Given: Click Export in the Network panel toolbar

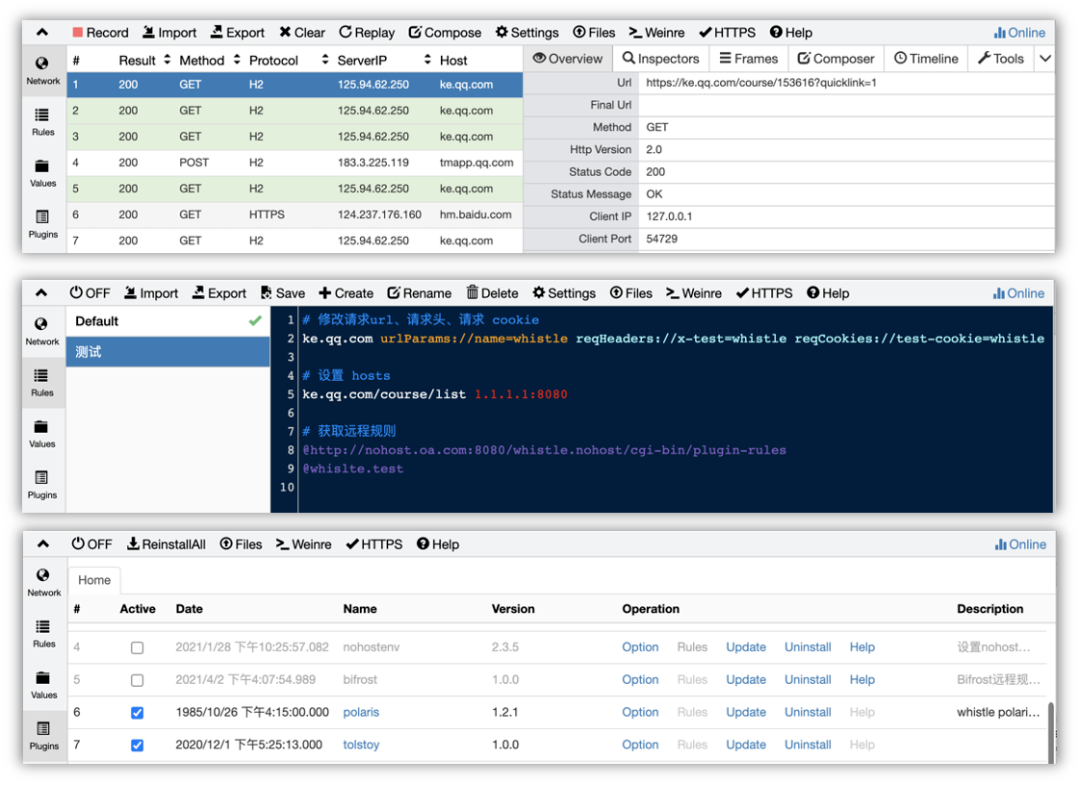Looking at the screenshot, I should click(x=237, y=32).
